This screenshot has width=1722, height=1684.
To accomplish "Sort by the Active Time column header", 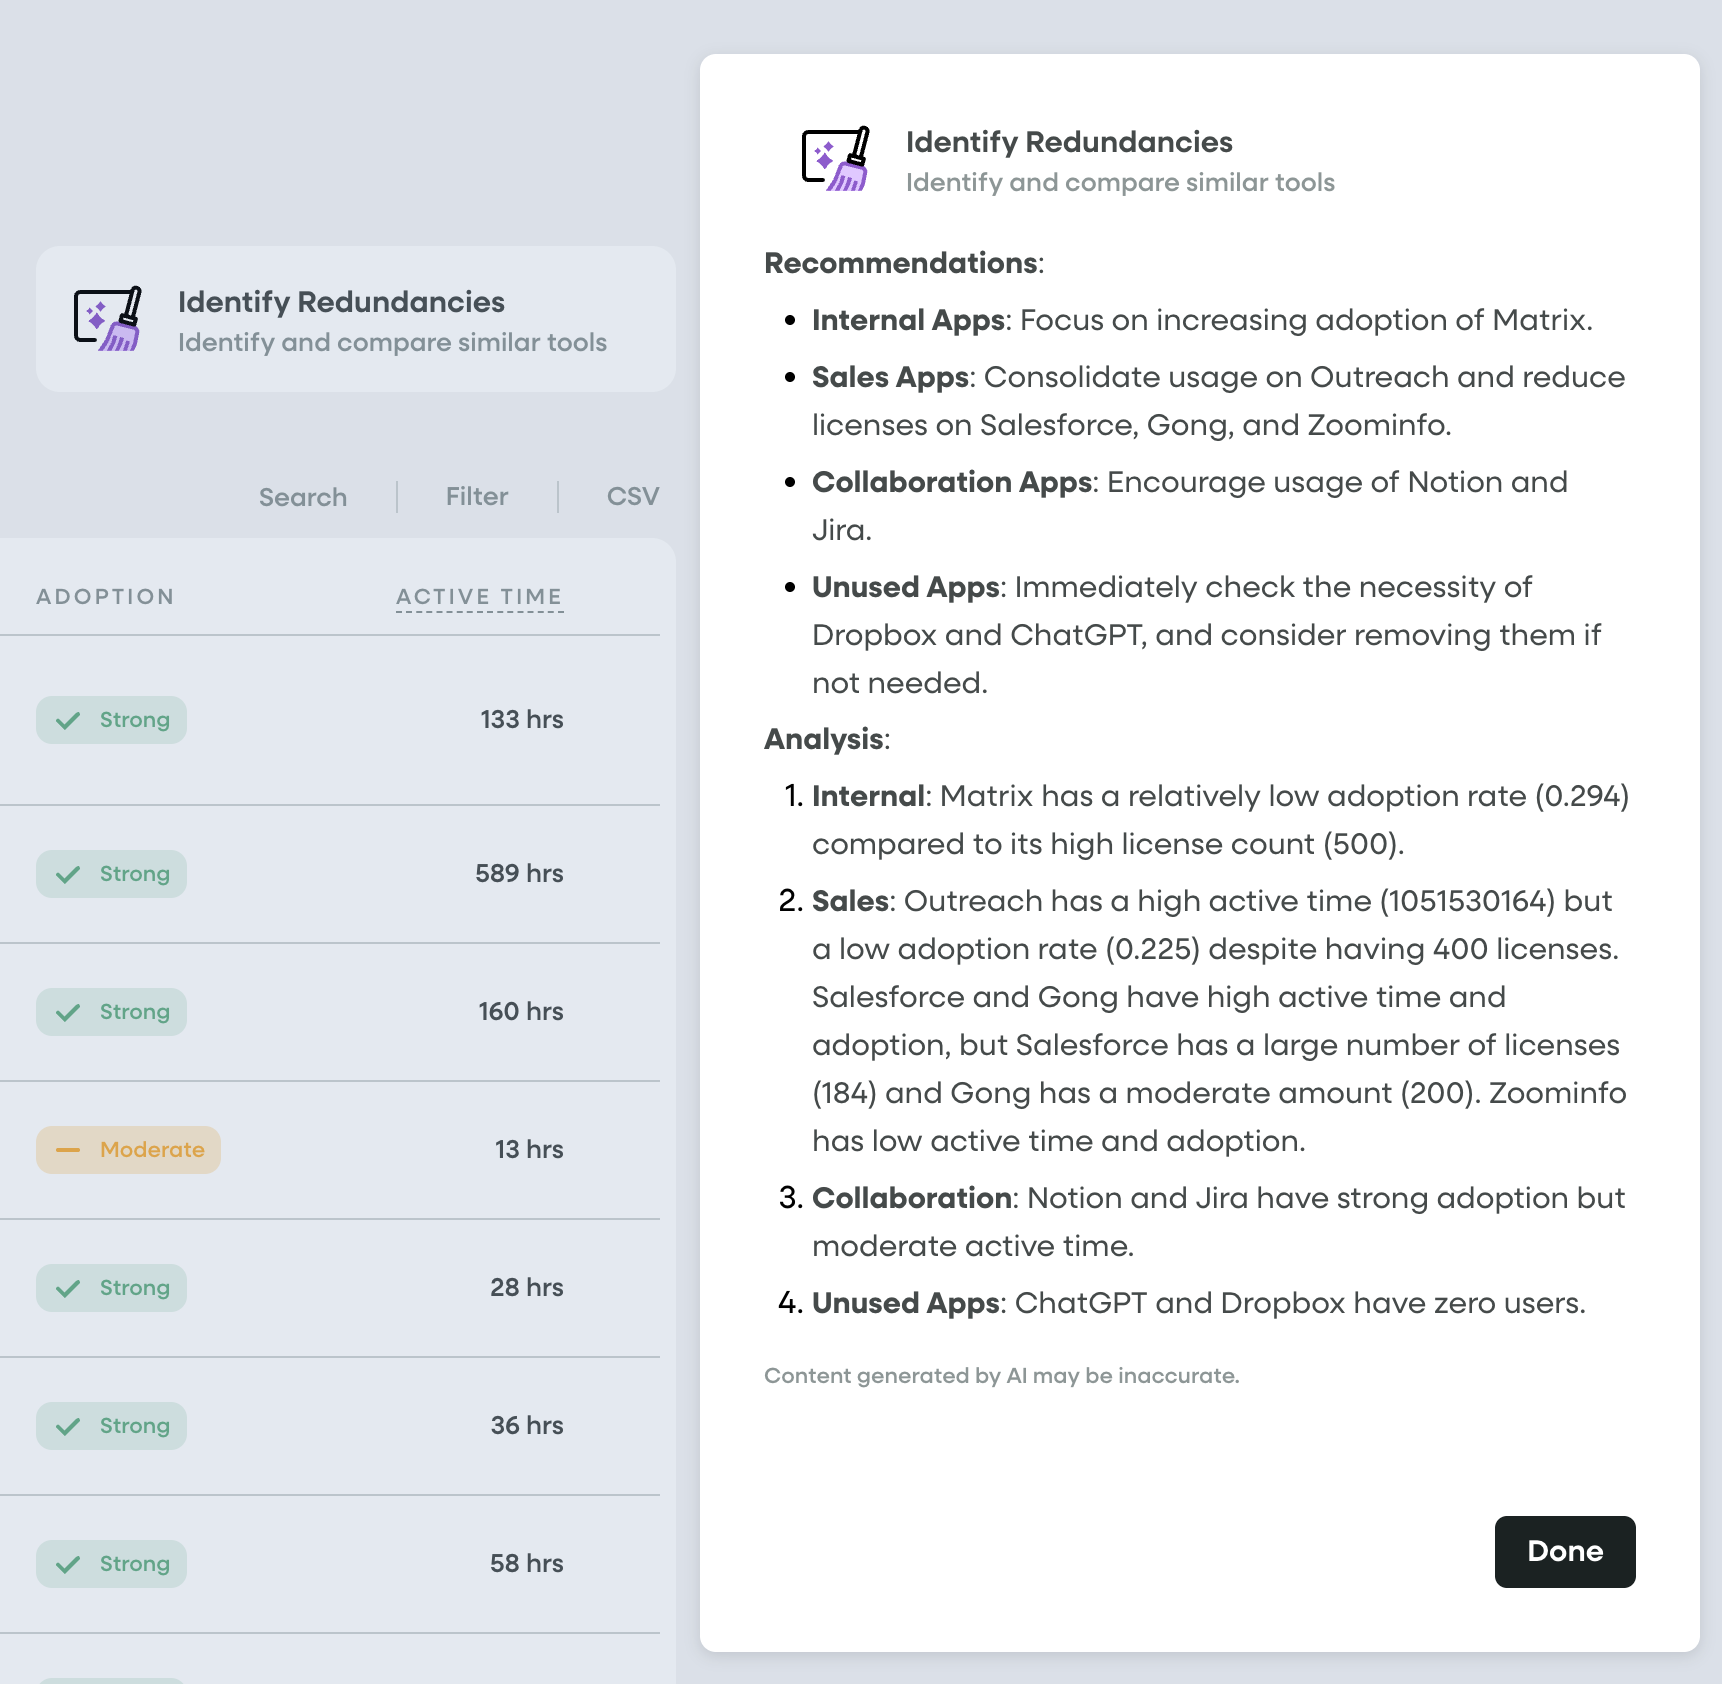I will tap(479, 597).
